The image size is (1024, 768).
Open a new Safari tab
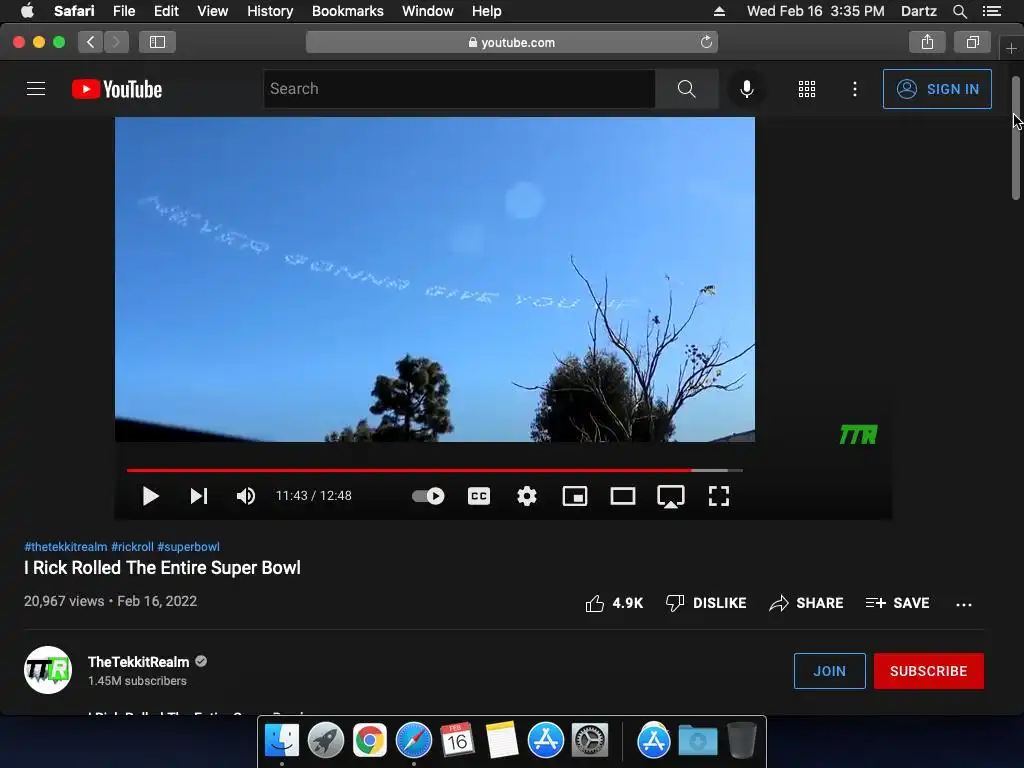coord(1011,48)
